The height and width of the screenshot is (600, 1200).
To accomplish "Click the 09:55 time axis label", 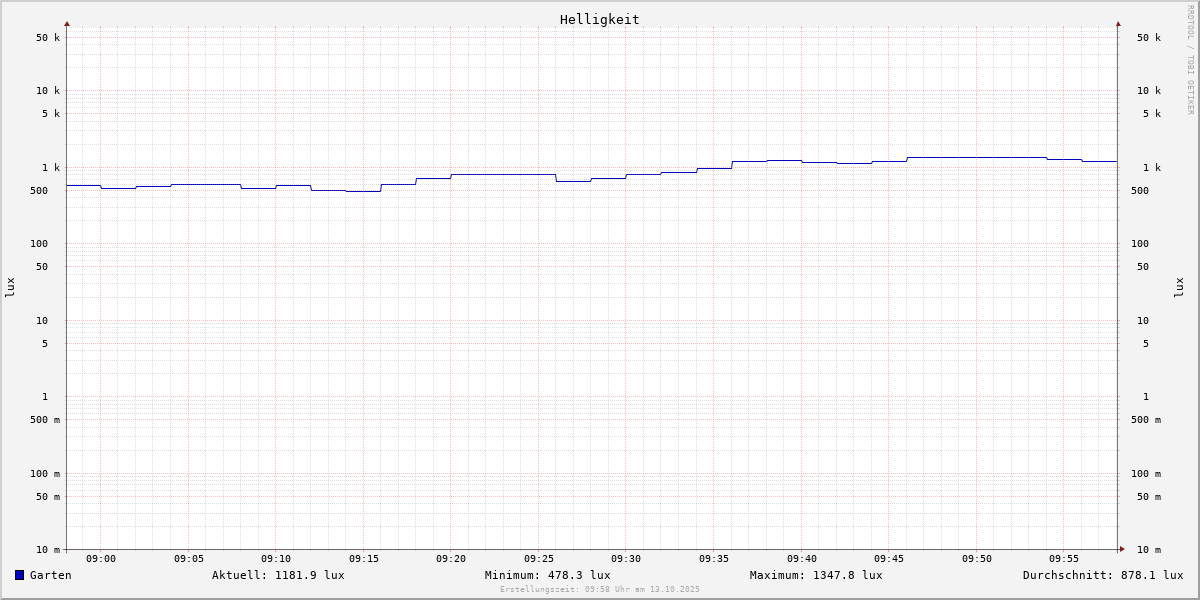I will [x=1064, y=559].
